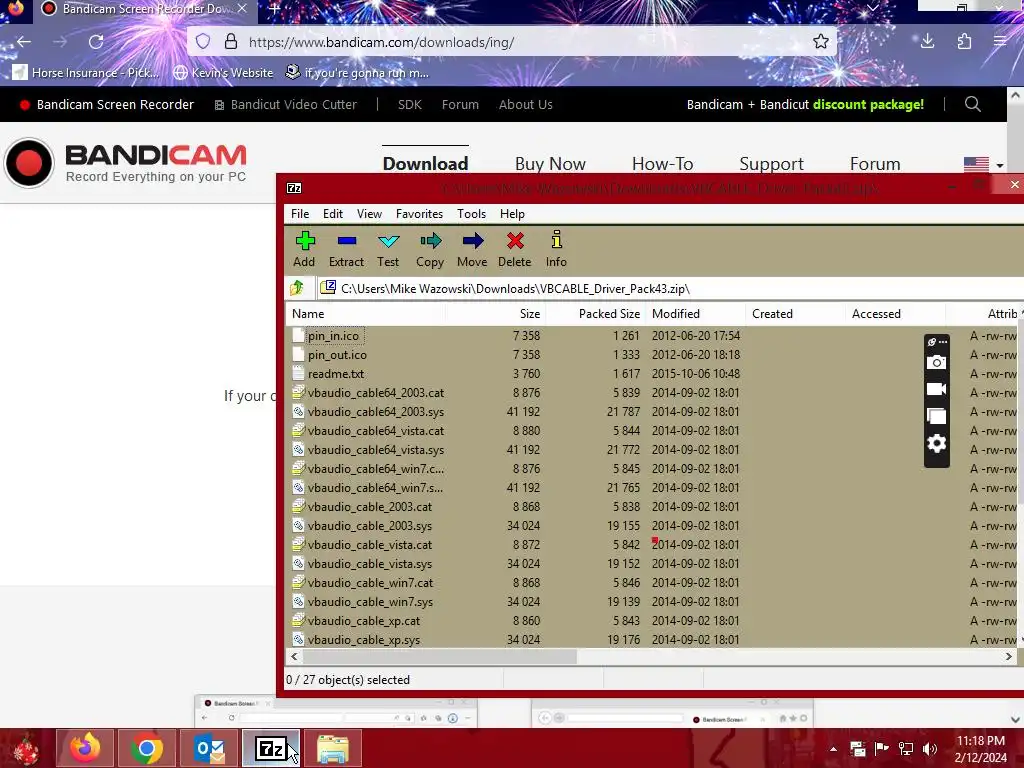Viewport: 1024px width, 768px height.
Task: Open the Firefox hamburger menu
Action: 1000,42
